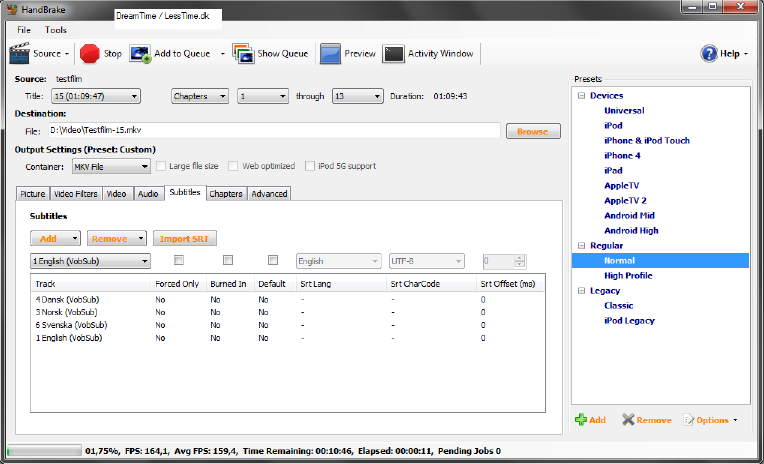Collapse the Devices preset group
Screen dimensions: 764x464
581,96
